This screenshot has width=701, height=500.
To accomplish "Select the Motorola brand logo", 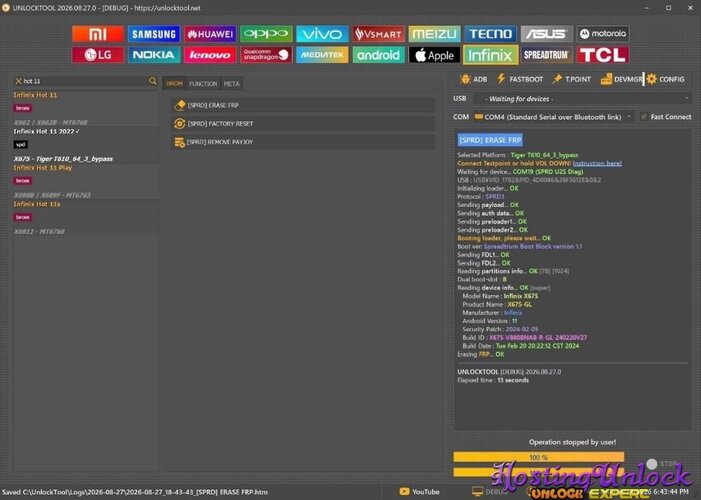I will 603,34.
